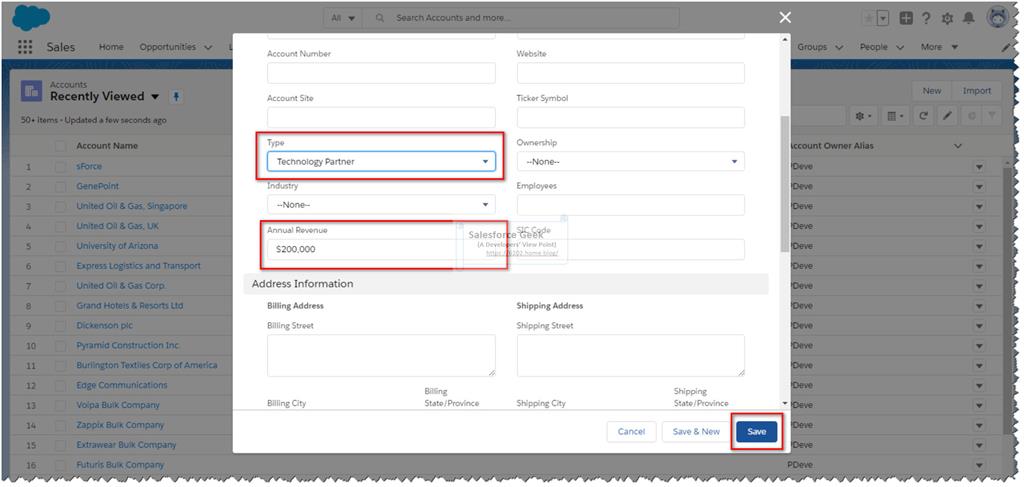The height and width of the screenshot is (487, 1024).
Task: Check the box for sForce row
Action: (x=61, y=166)
